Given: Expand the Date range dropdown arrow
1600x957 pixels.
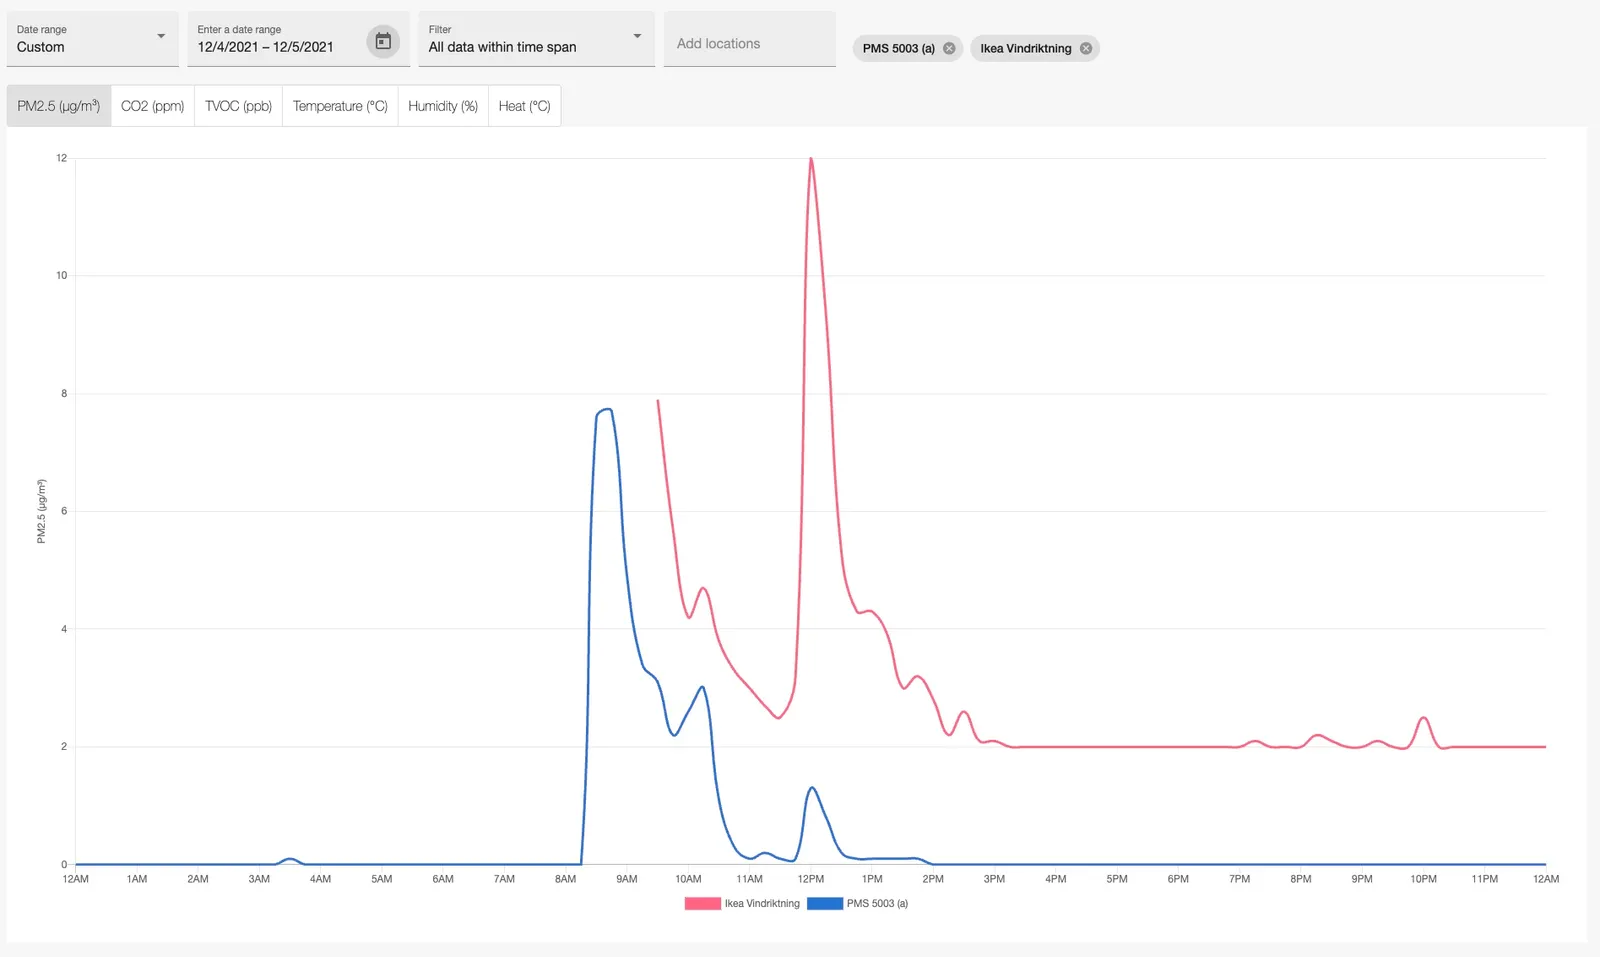Looking at the screenshot, I should (161, 37).
